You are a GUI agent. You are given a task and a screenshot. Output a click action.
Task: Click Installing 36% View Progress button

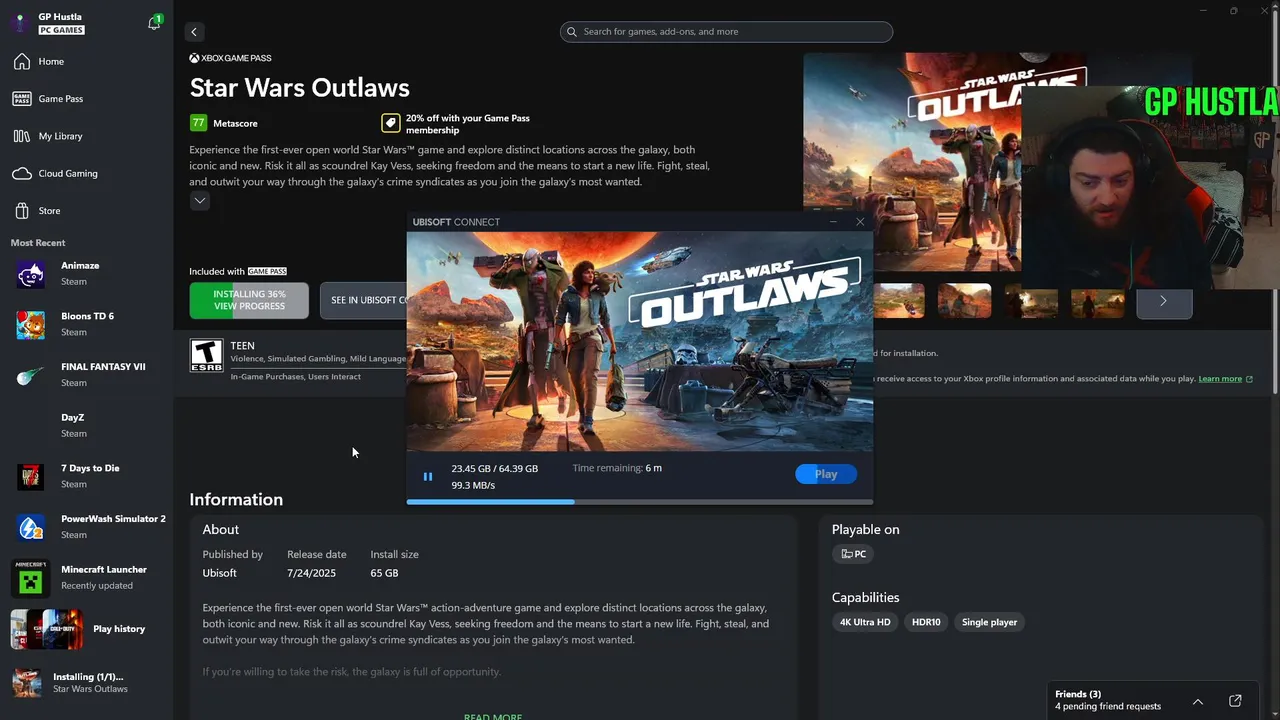click(249, 300)
